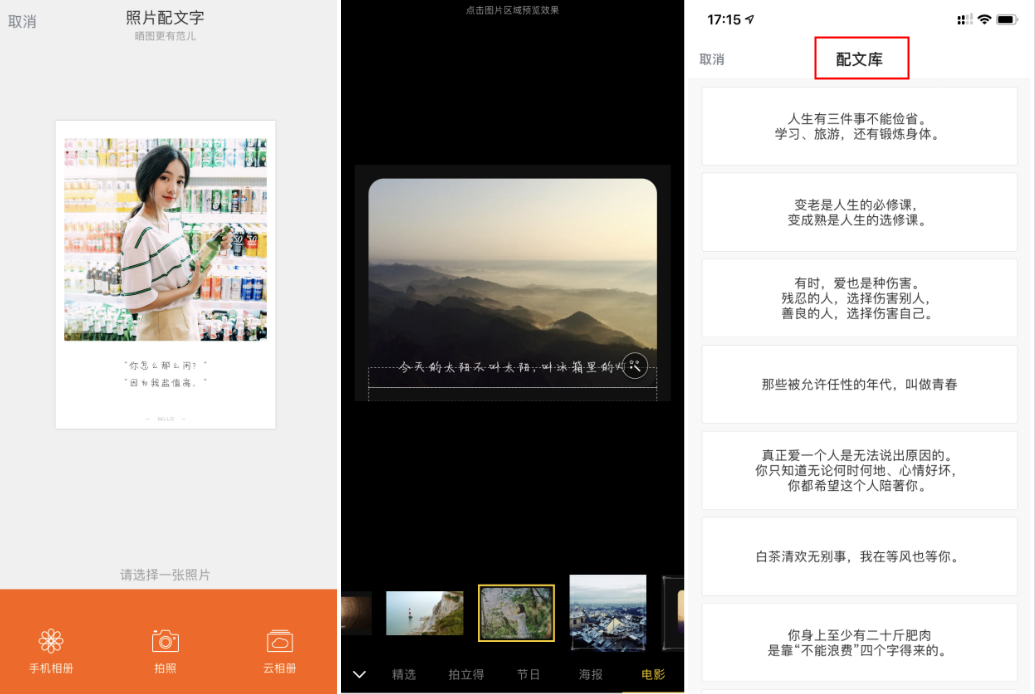Select the yellow-highlighted forest girl thumbnail

pyautogui.click(x=516, y=613)
